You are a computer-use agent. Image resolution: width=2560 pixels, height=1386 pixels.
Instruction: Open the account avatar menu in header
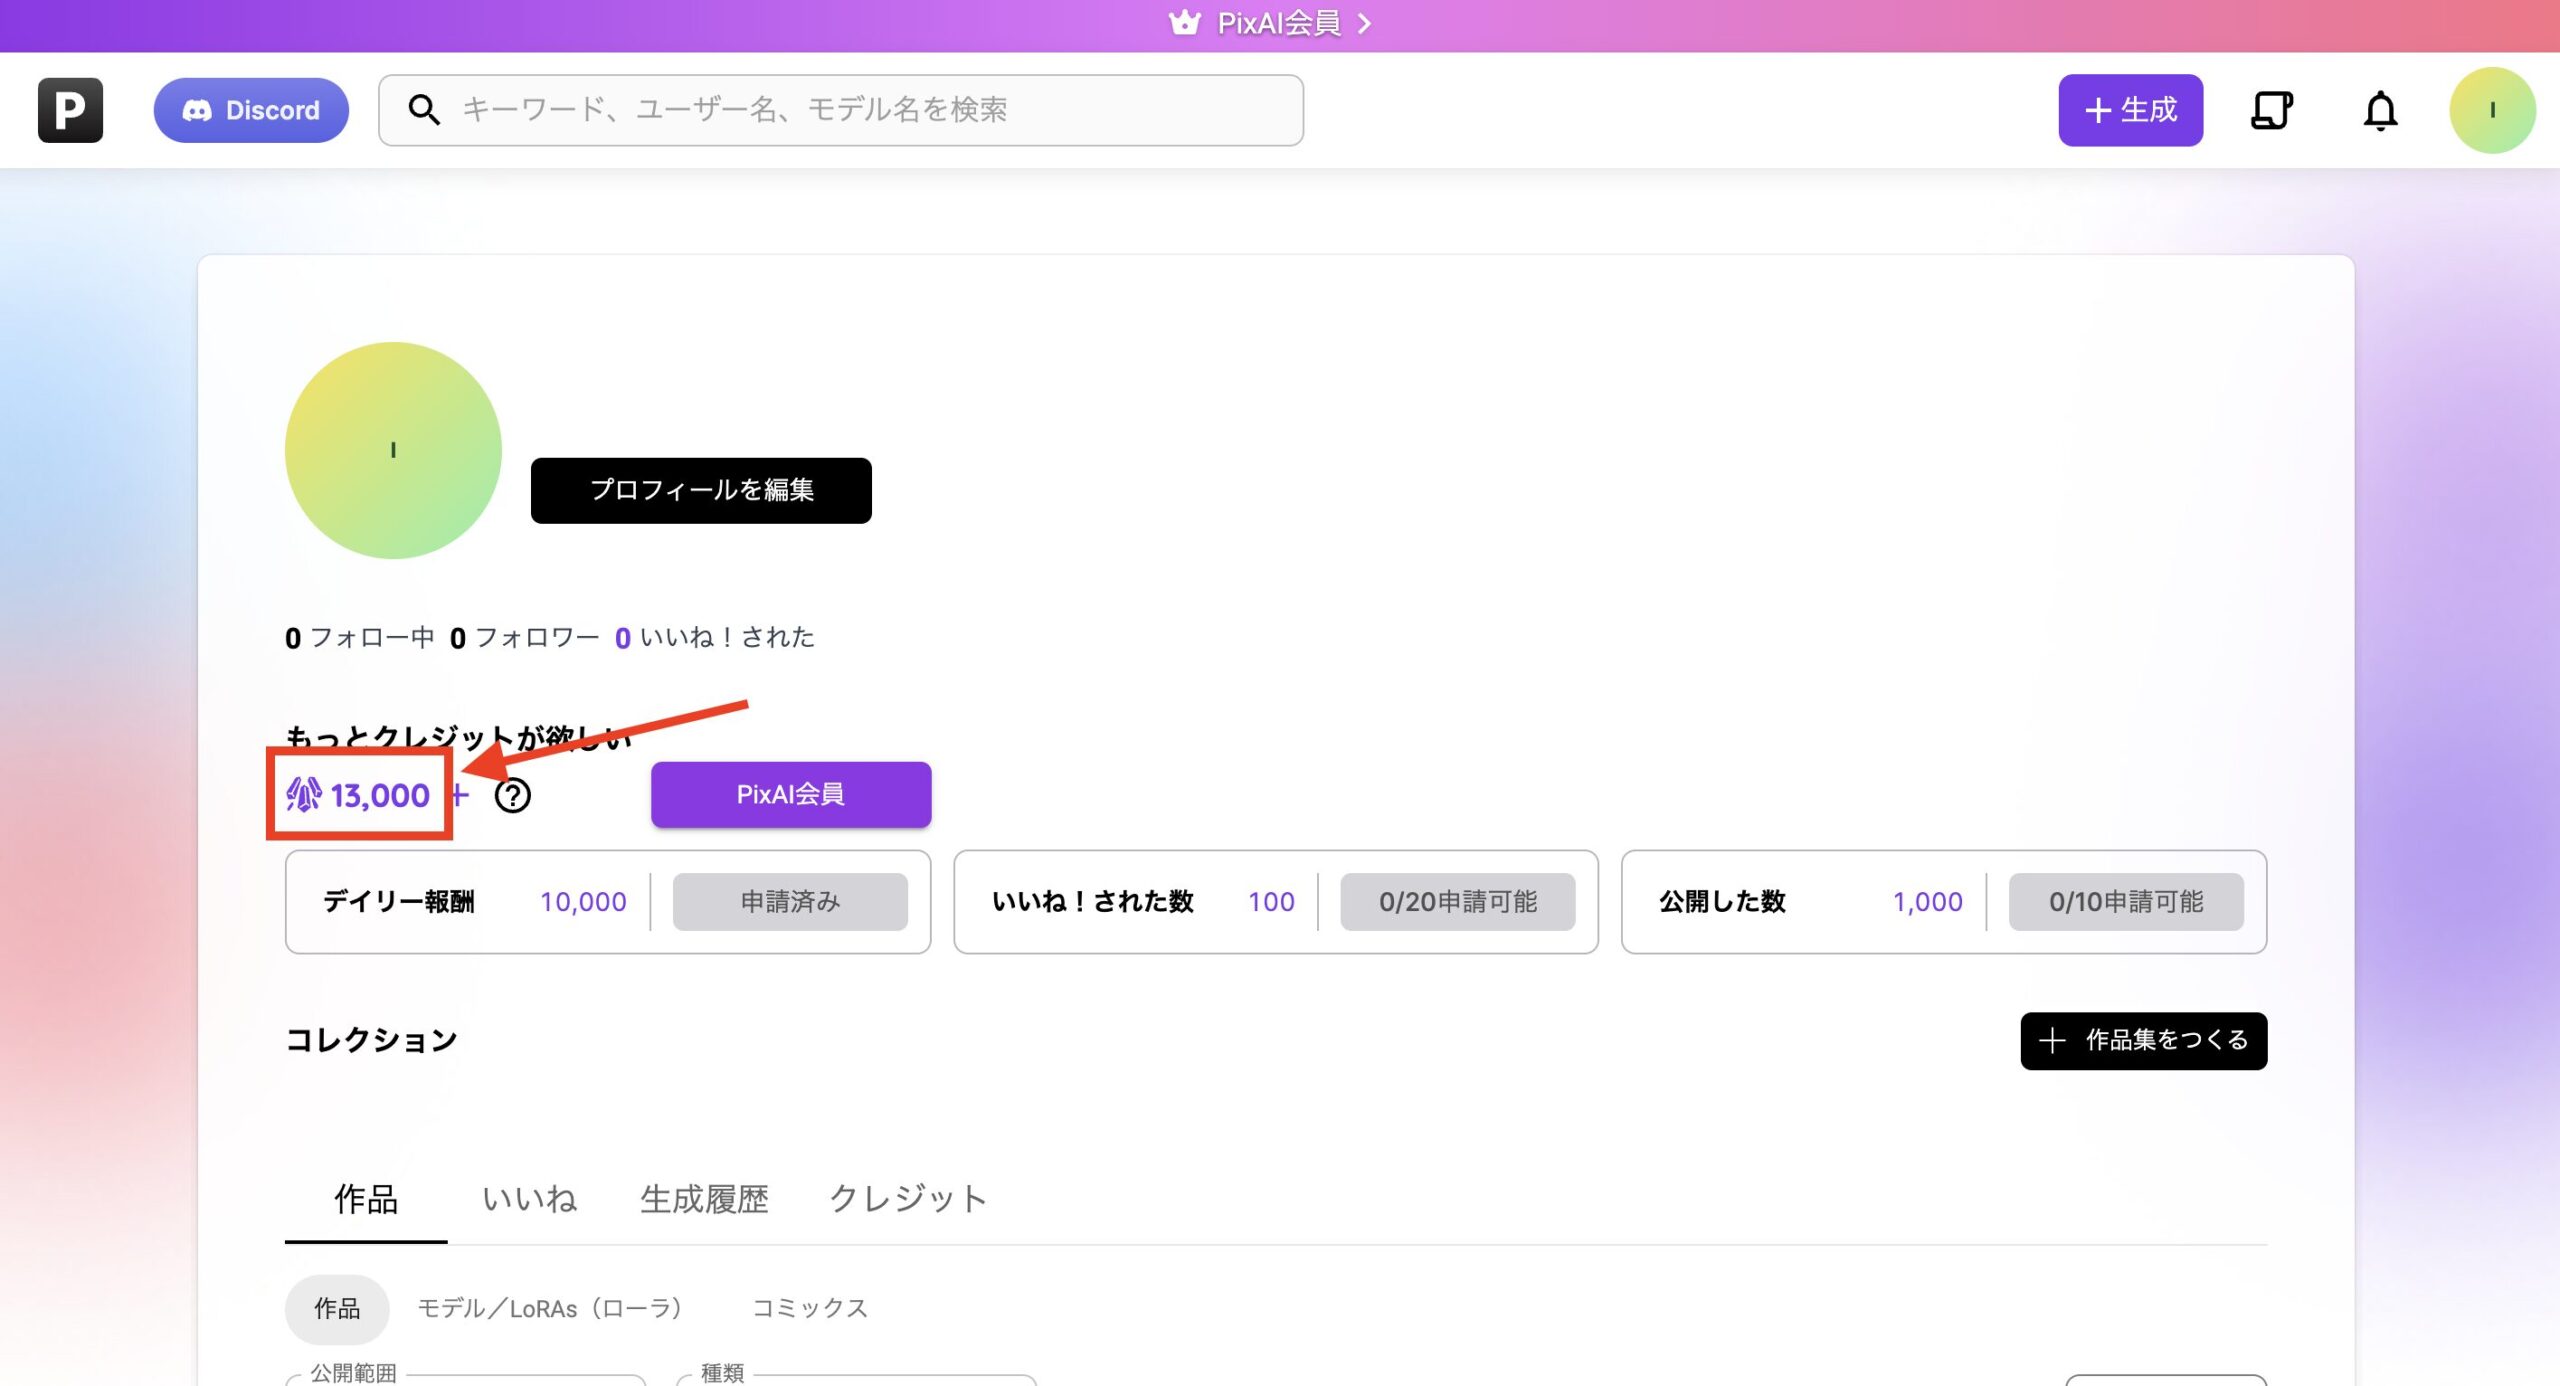pos(2492,110)
